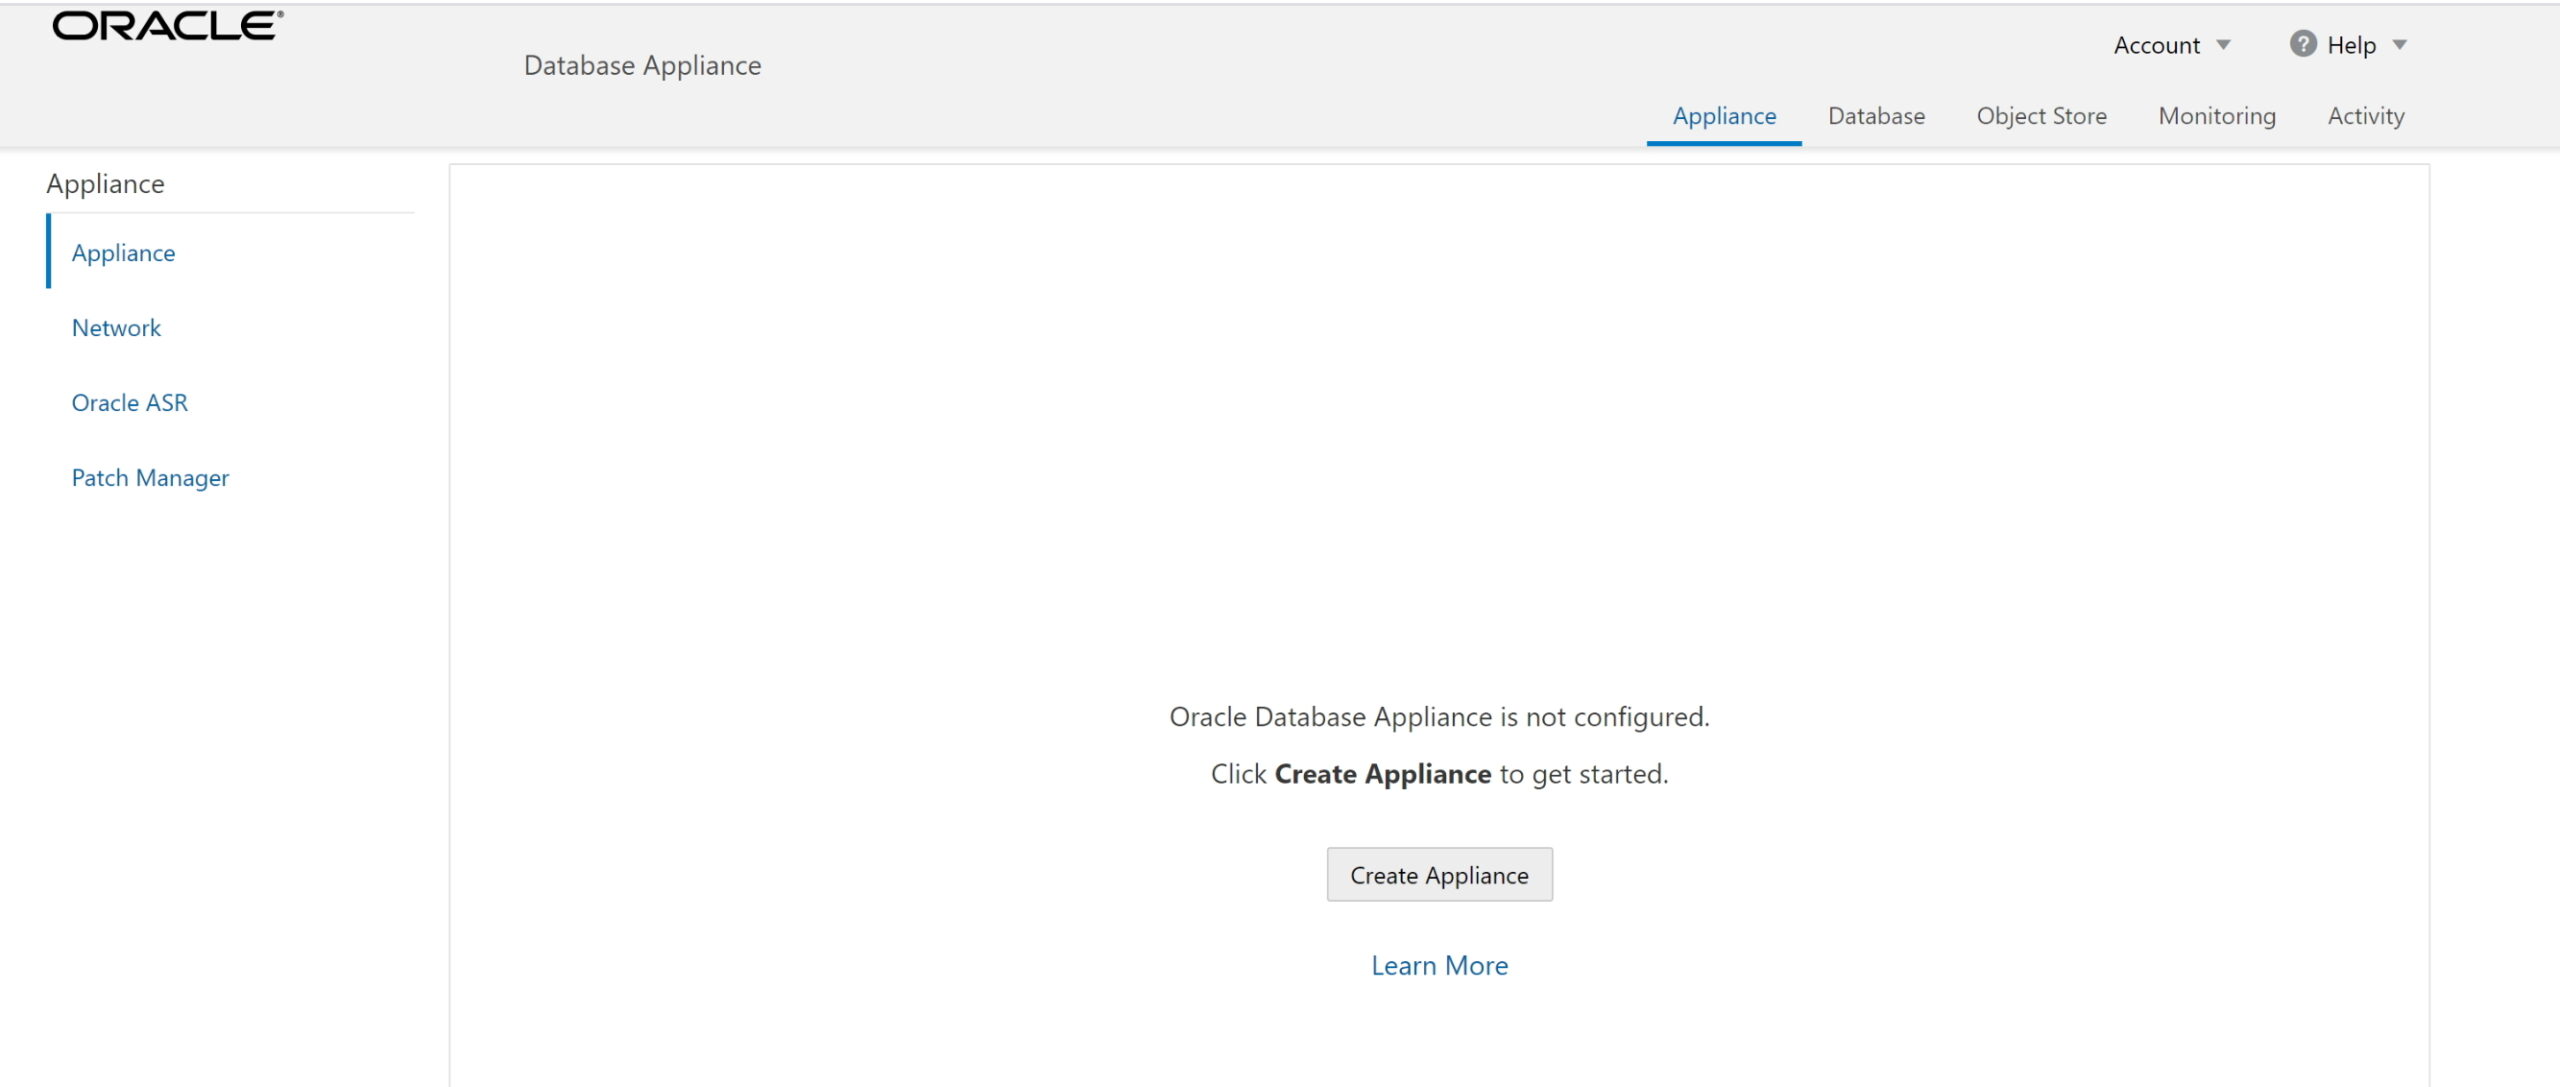Open the Object Store tab
The height and width of the screenshot is (1087, 2560).
[2041, 116]
